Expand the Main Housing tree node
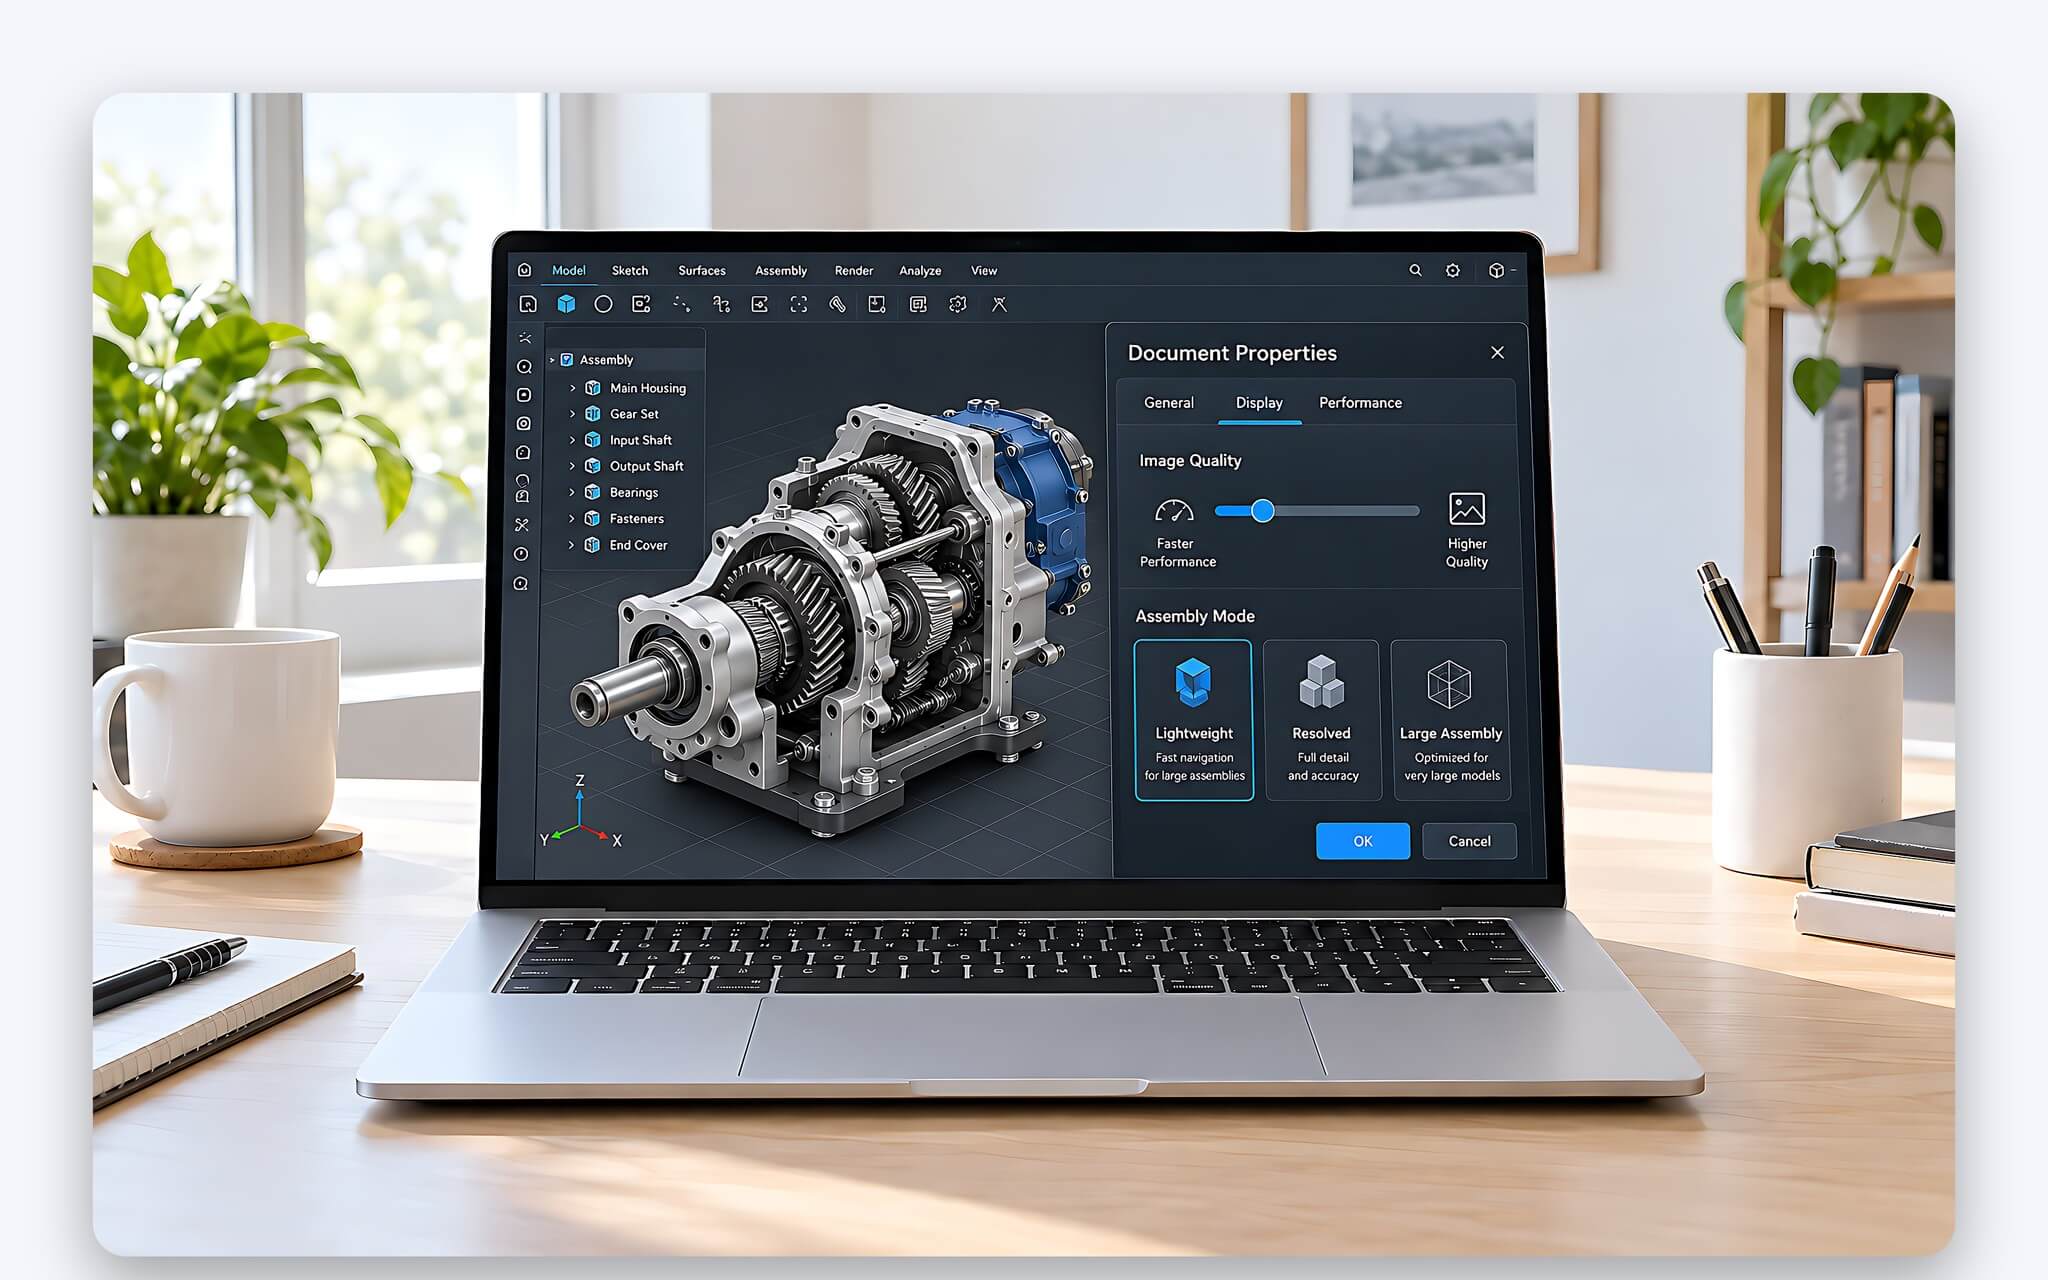This screenshot has width=2048, height=1280. click(572, 388)
